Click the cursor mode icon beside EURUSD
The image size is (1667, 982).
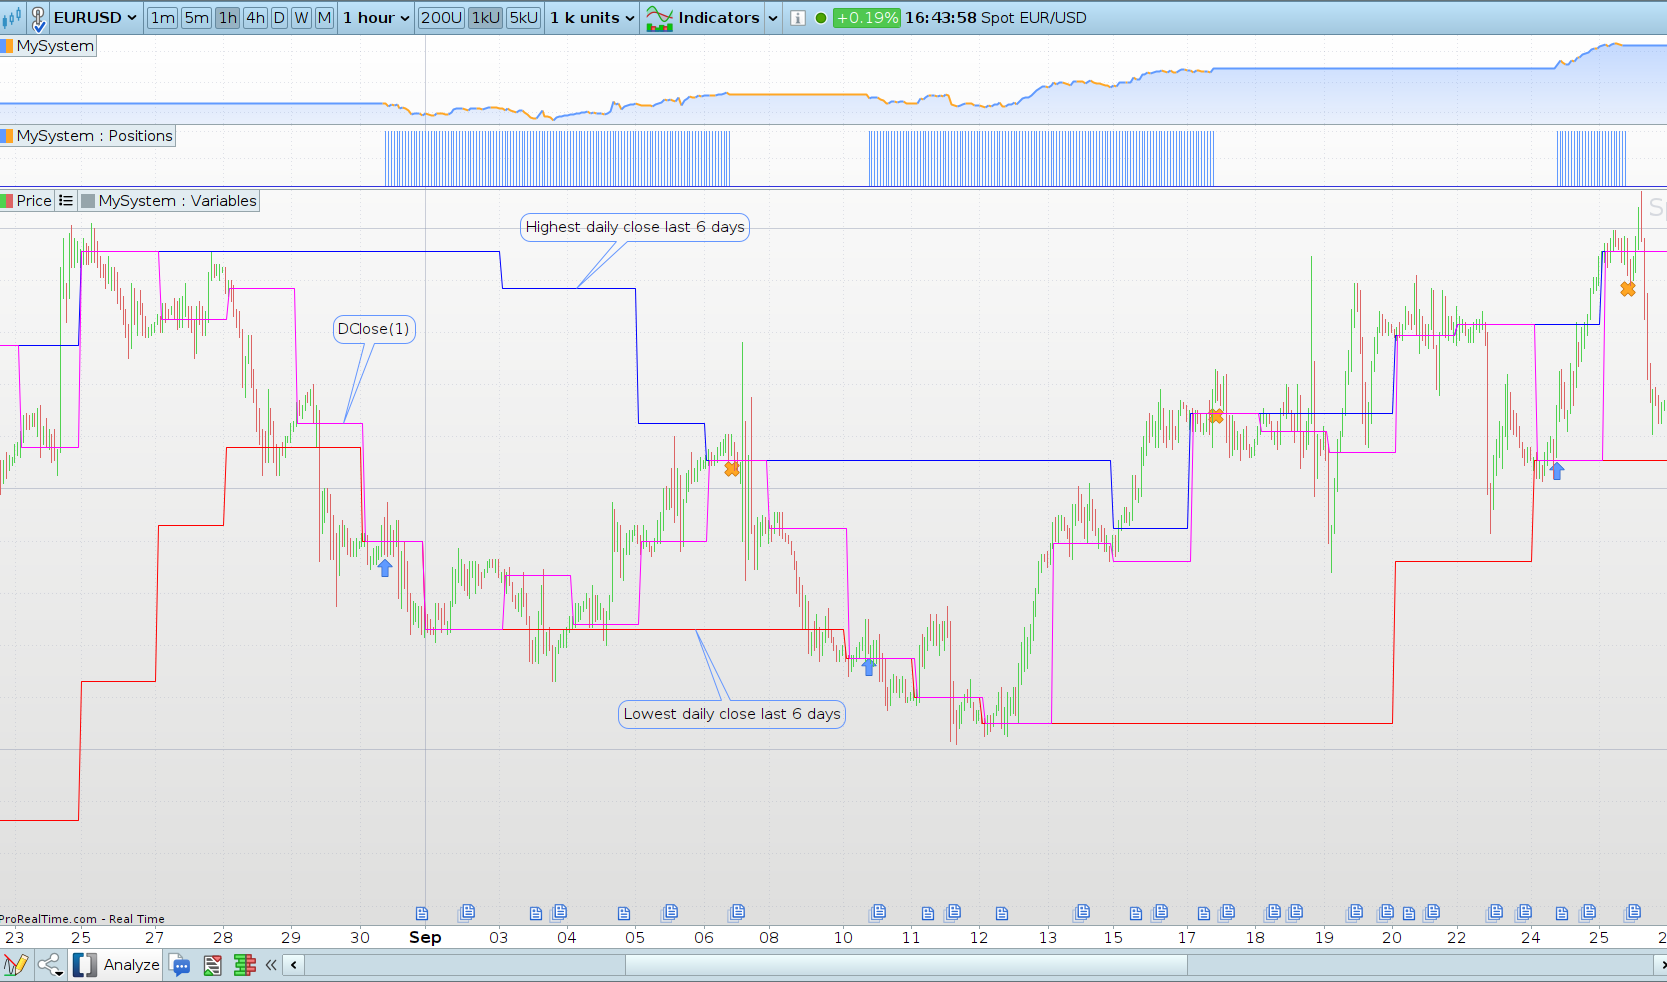pyautogui.click(x=38, y=18)
